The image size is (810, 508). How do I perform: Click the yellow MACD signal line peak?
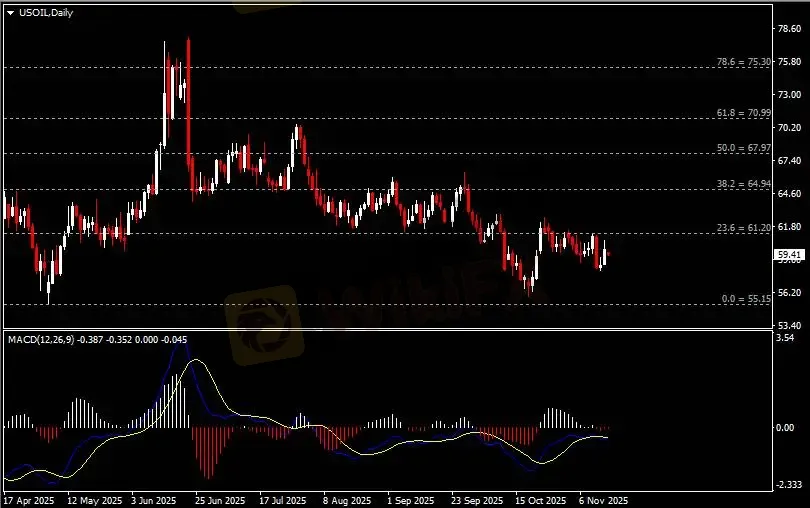[x=197, y=361]
